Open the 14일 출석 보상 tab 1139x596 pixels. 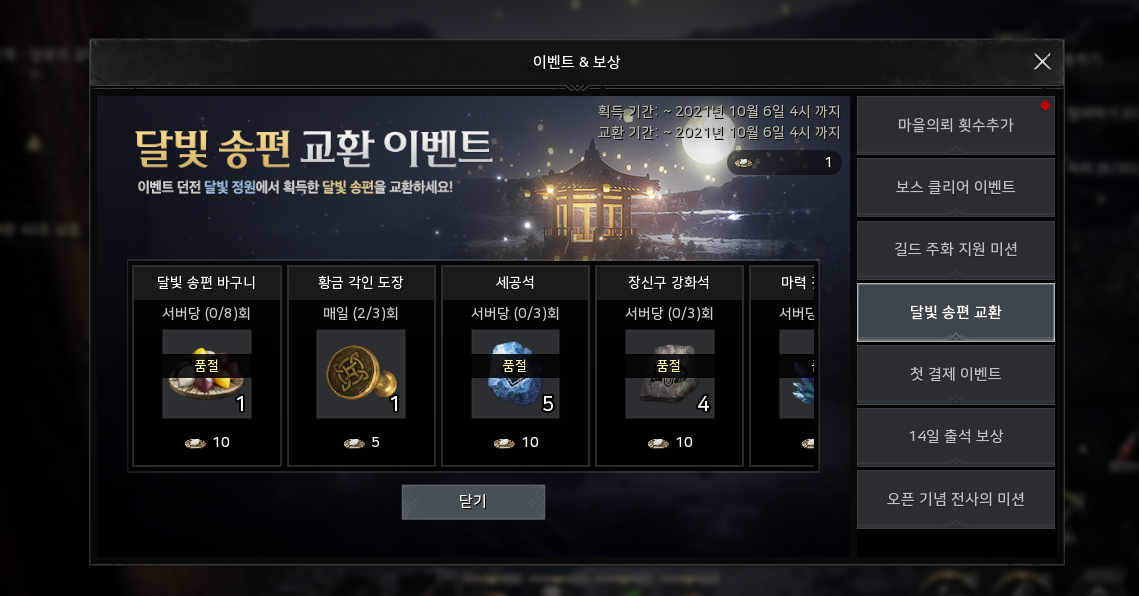[956, 436]
